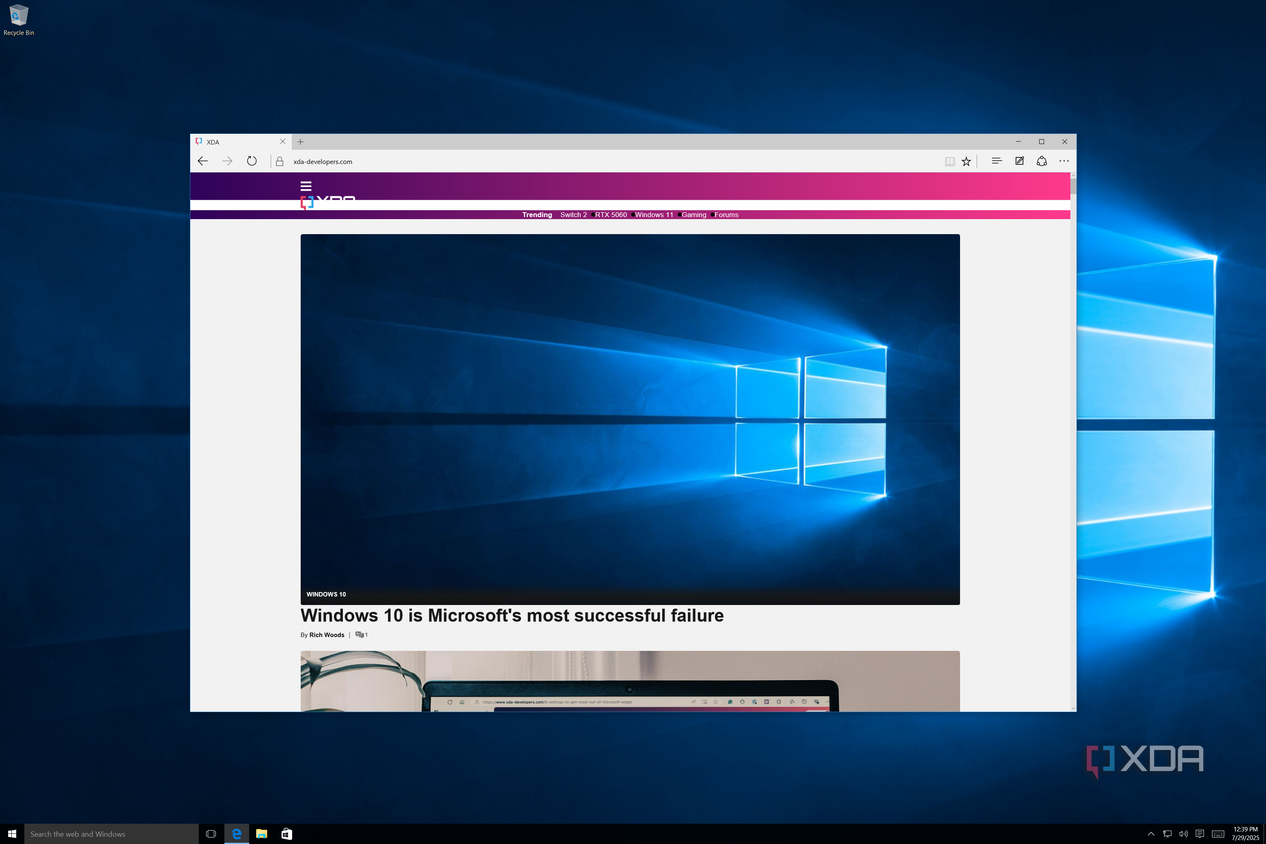Make a Web Note
Screen dimensions: 1266x844
click(1019, 161)
